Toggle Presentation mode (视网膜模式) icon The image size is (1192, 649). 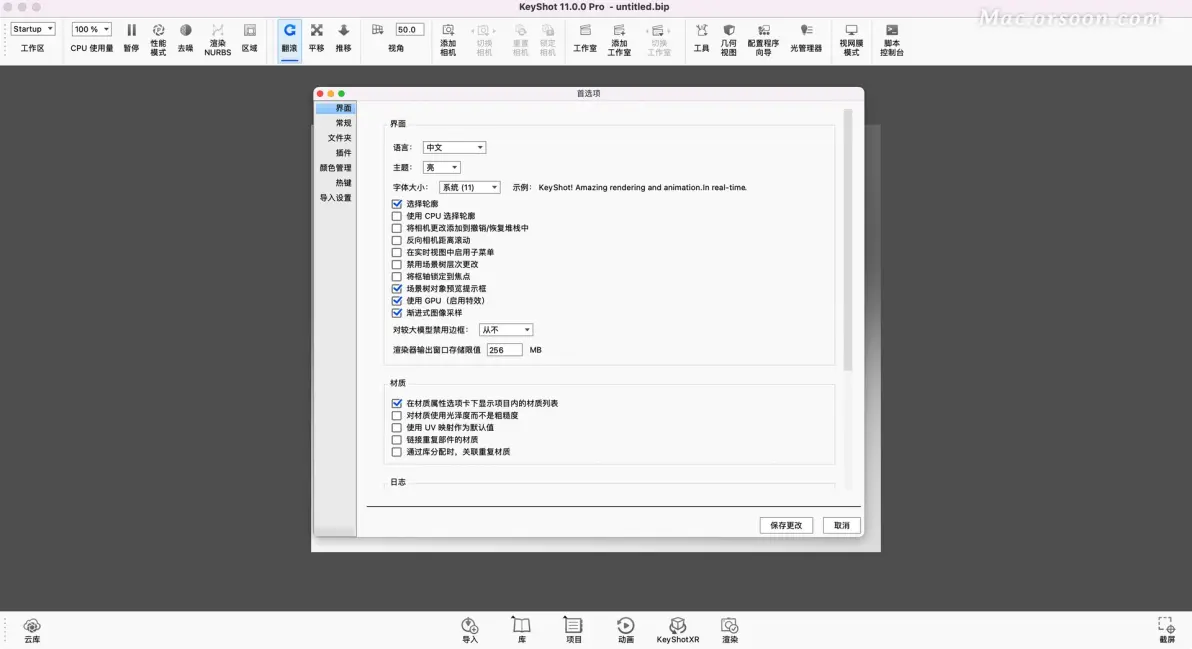[851, 30]
